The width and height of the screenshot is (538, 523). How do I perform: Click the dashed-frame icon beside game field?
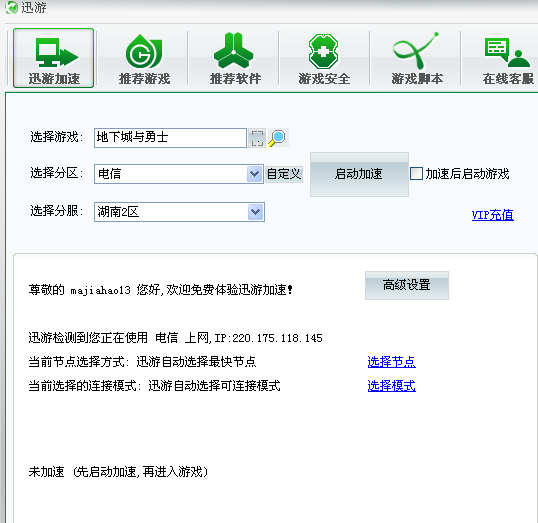(257, 138)
